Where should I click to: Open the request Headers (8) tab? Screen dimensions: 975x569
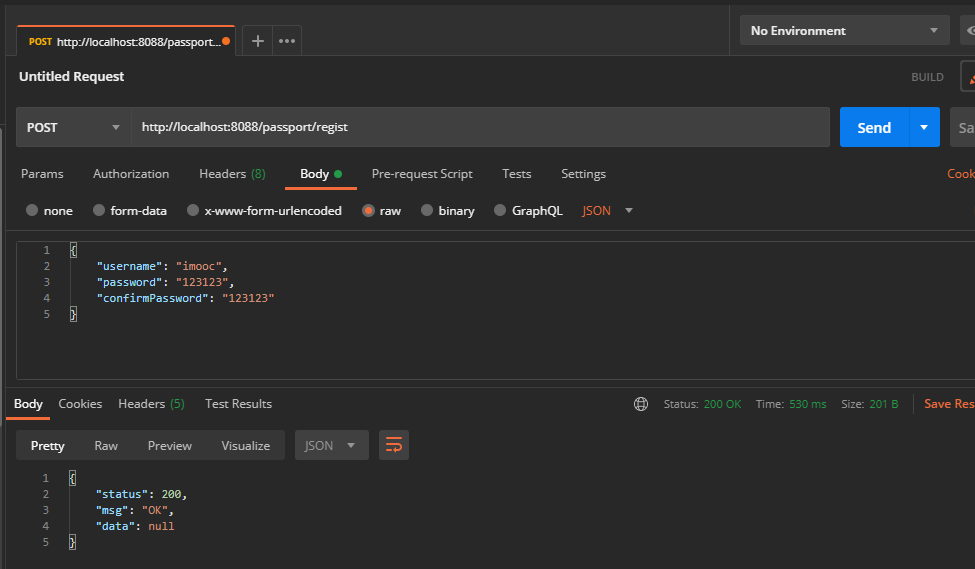233,174
